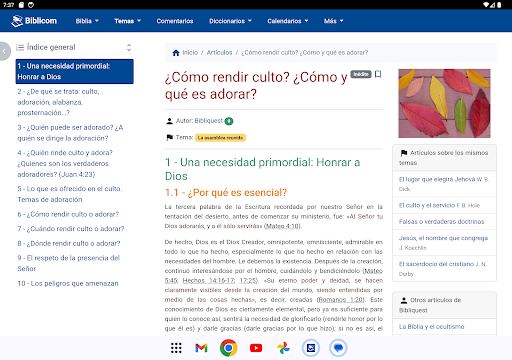Image resolution: width=512 pixels, height=360 pixels.
Task: Bookmark this article with the bookmark icon
Action: 378,74
